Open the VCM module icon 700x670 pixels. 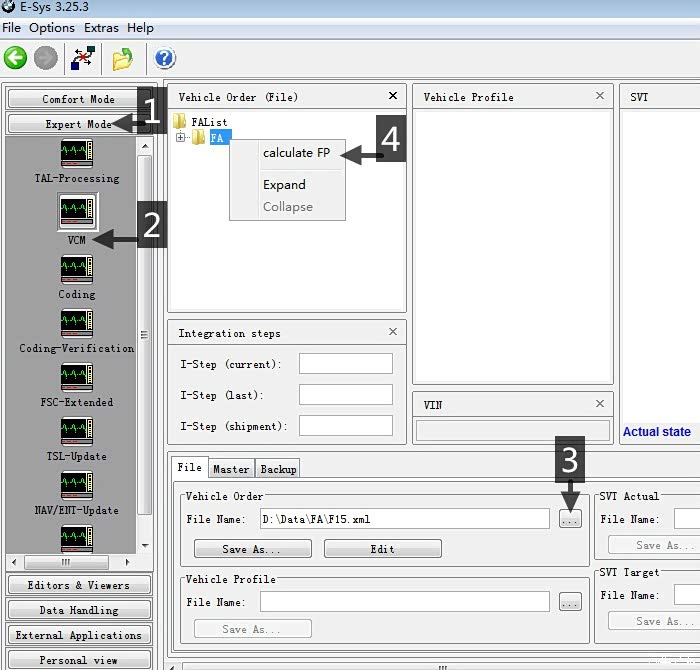coord(77,211)
